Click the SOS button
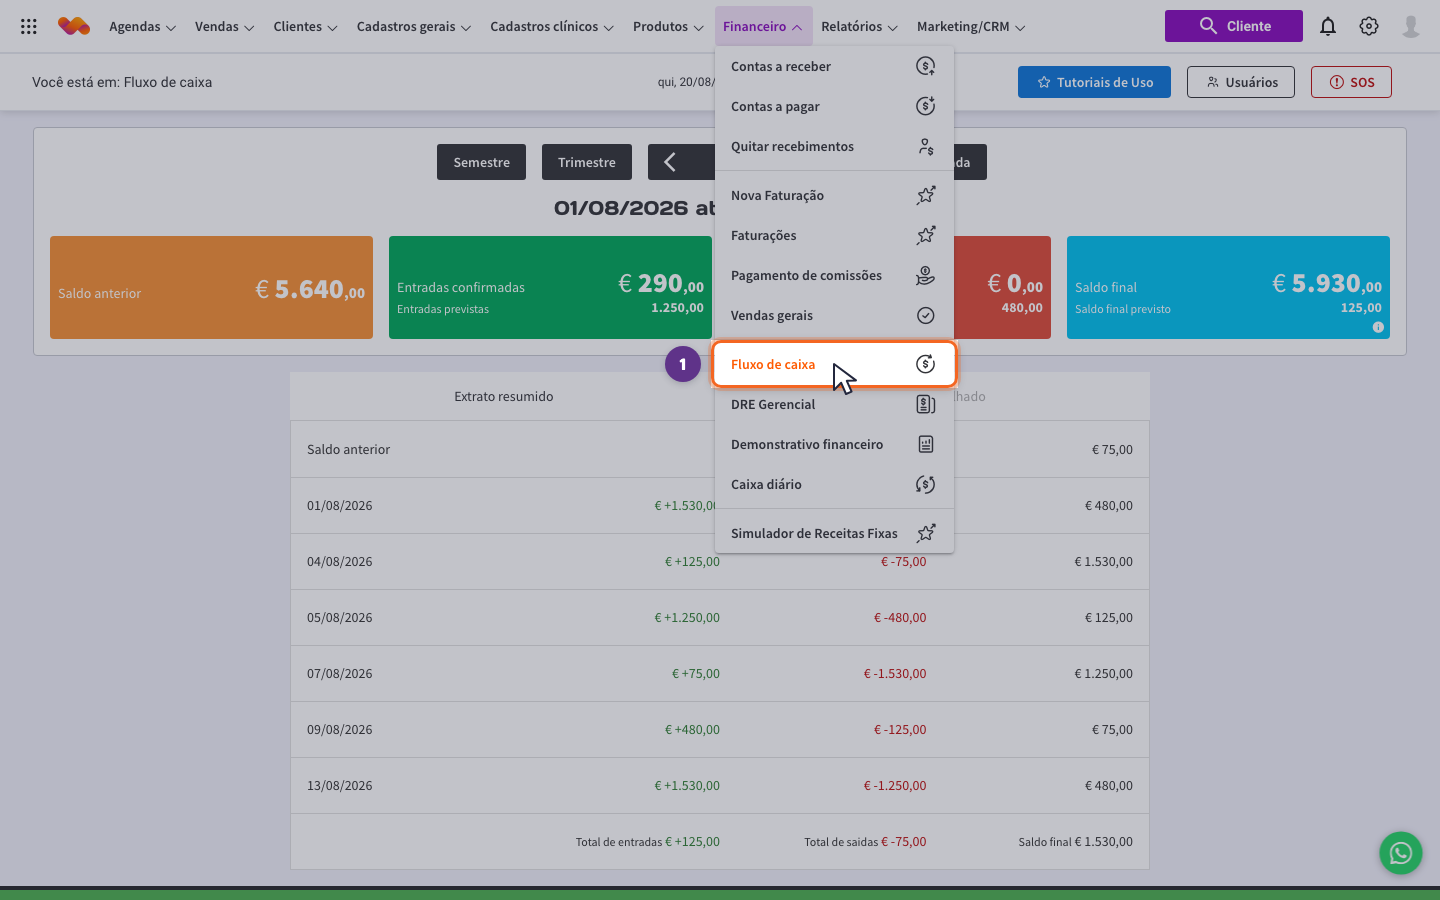This screenshot has width=1440, height=900. tap(1351, 82)
